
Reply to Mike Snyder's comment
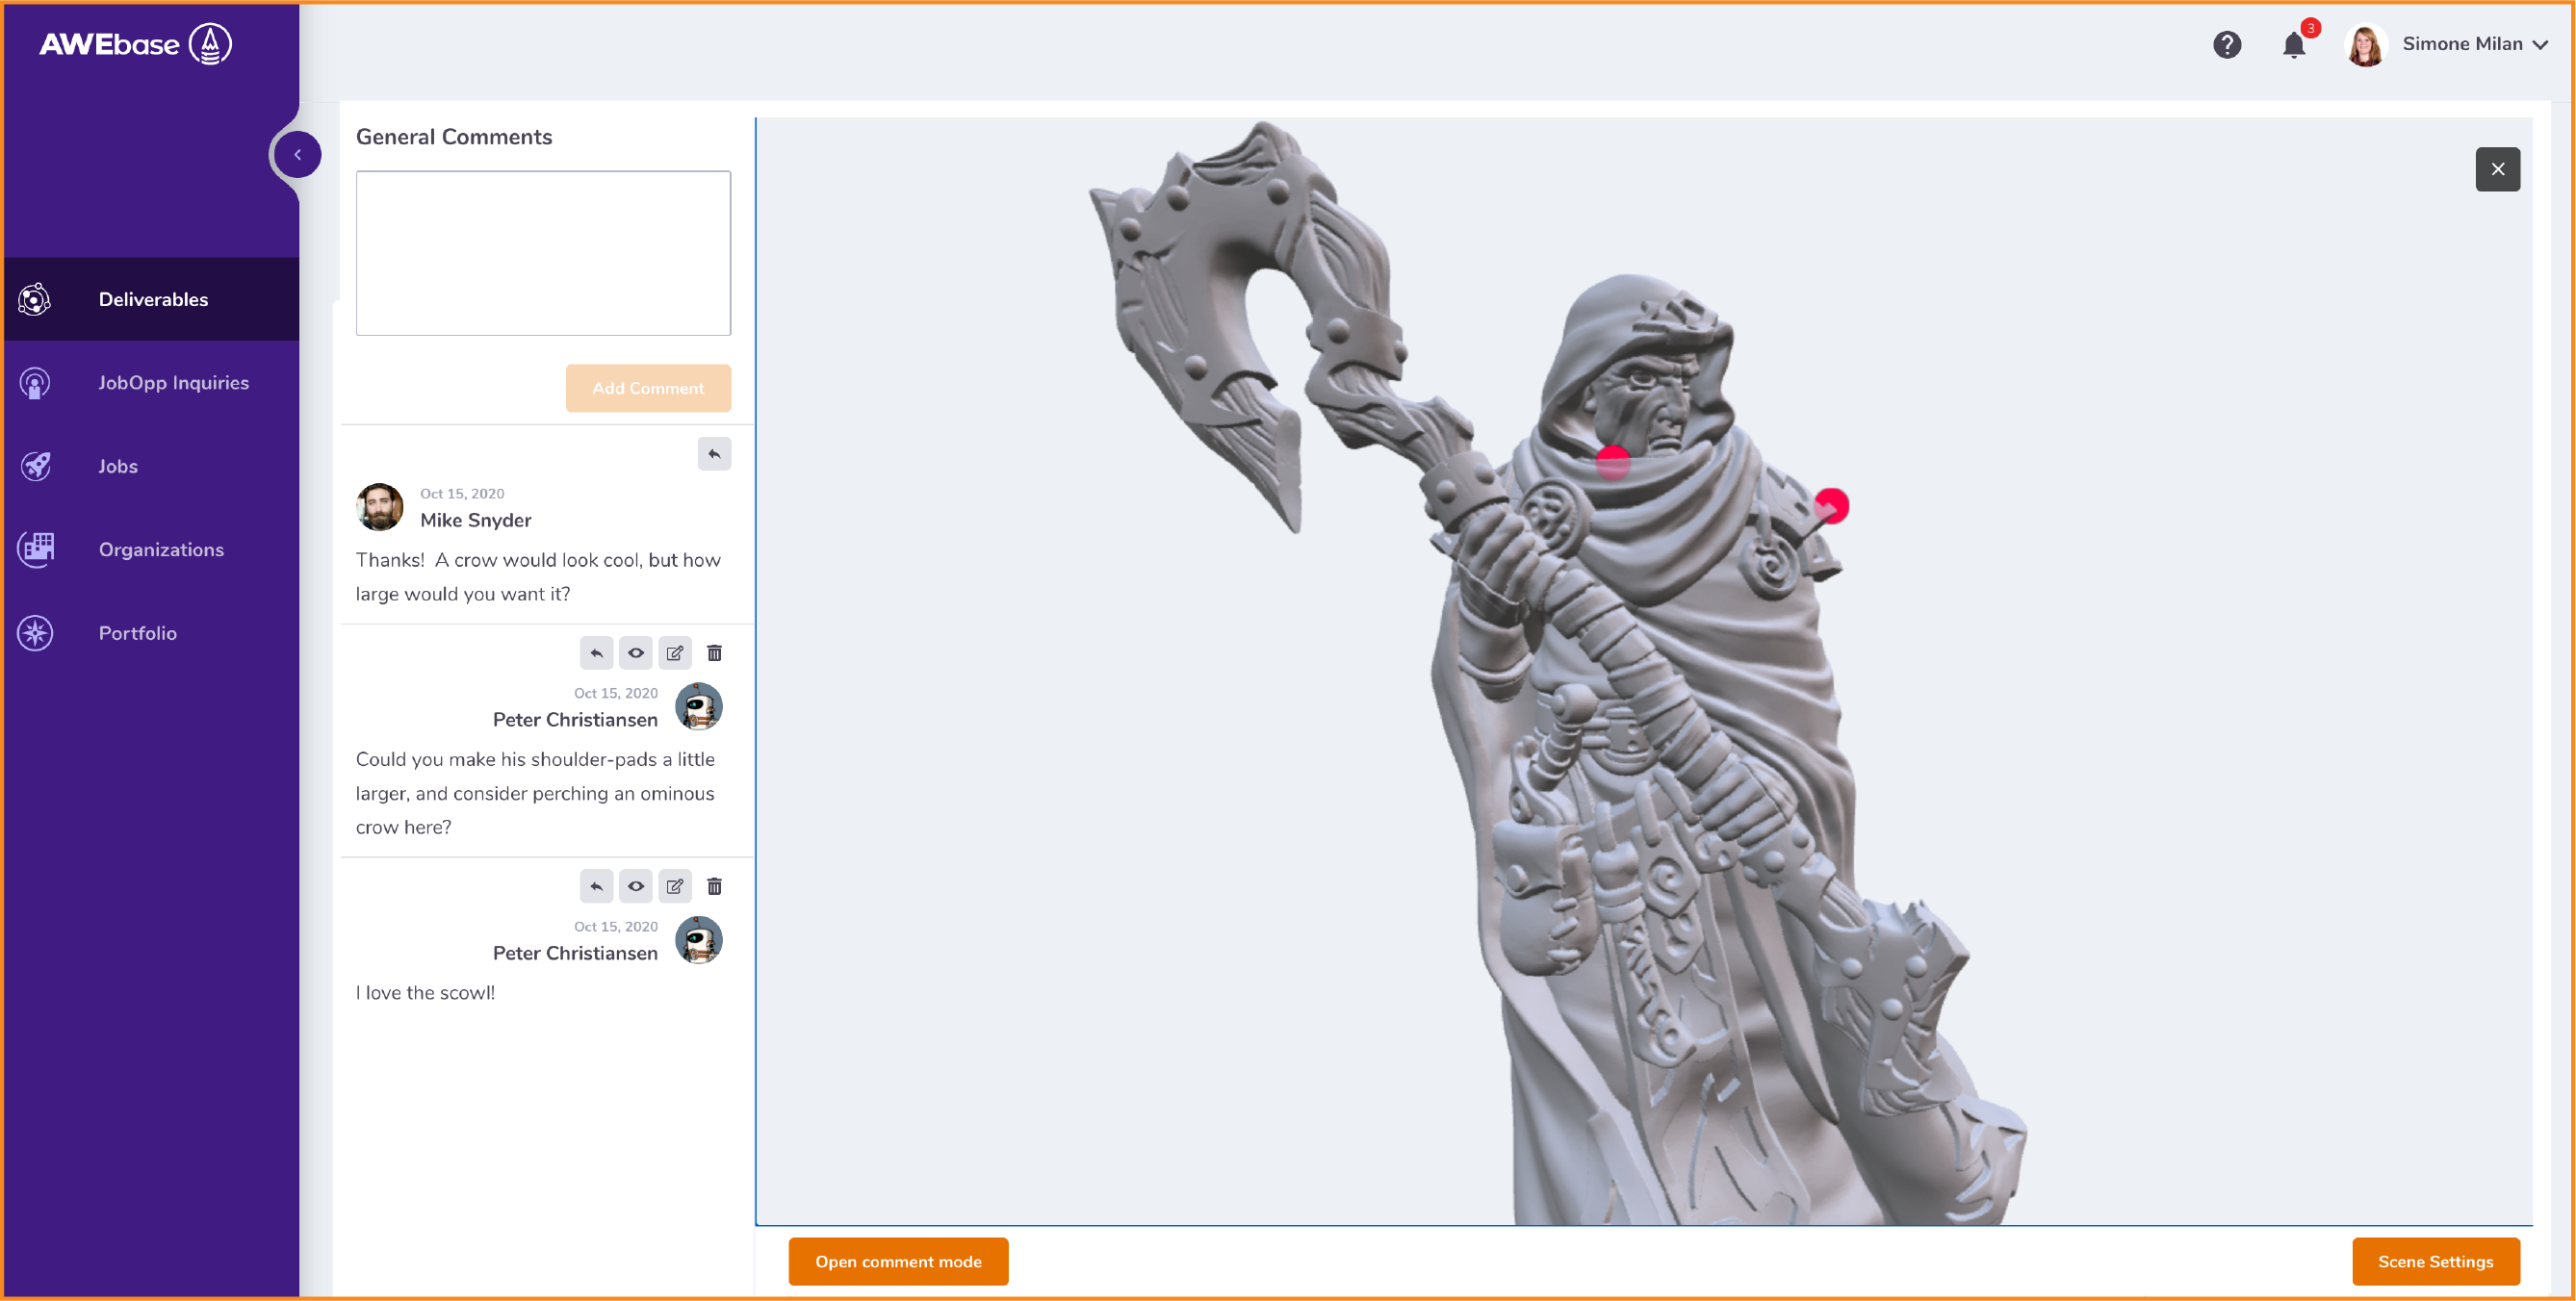pos(714,454)
